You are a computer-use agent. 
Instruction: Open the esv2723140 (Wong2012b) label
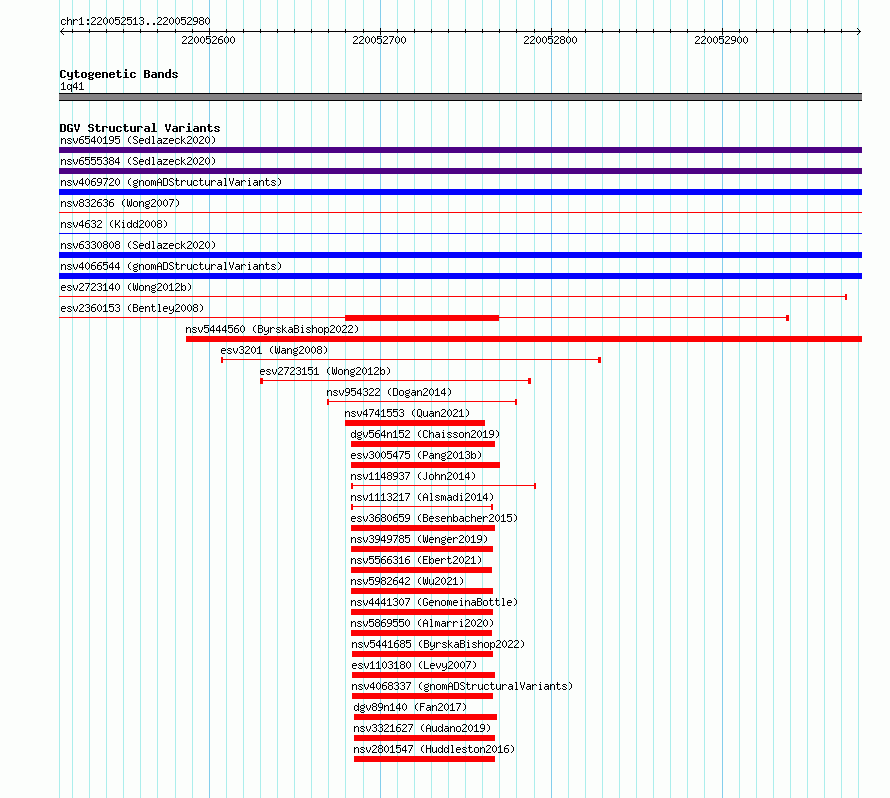point(126,287)
